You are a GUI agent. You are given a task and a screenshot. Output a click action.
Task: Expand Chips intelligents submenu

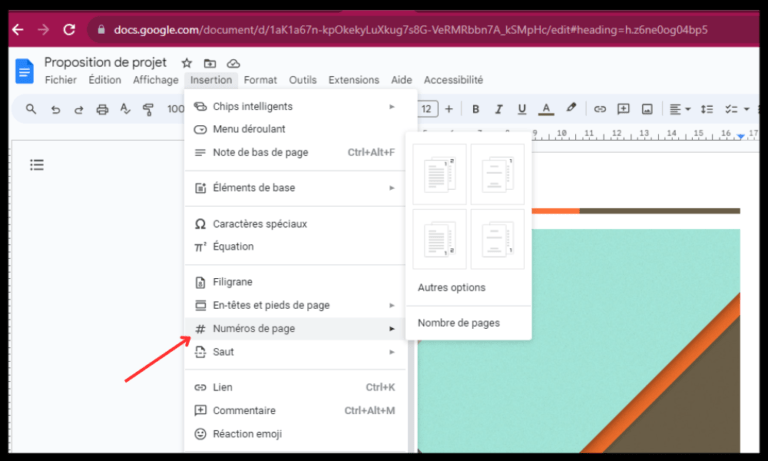coord(295,106)
